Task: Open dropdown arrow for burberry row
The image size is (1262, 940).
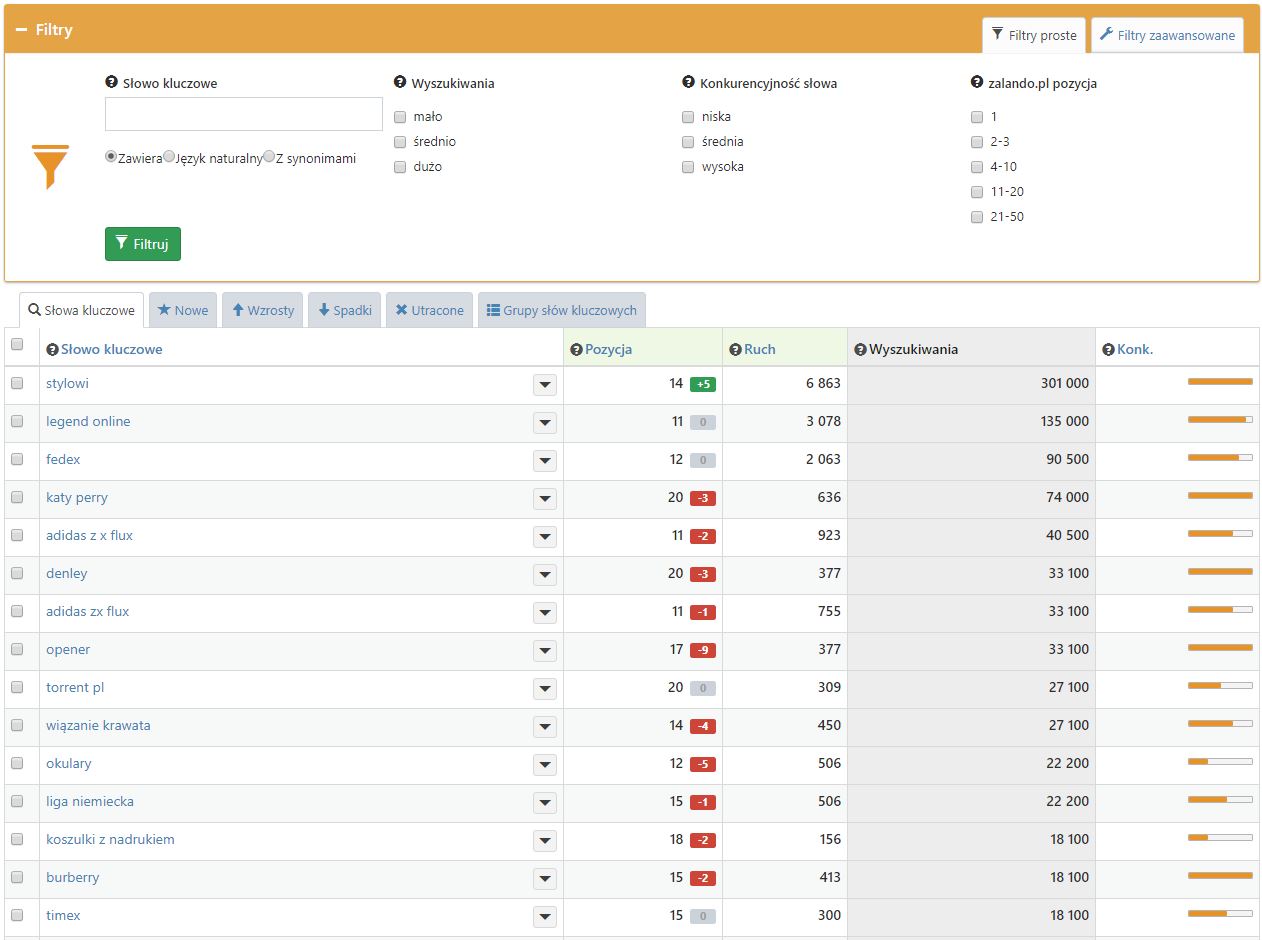Action: 545,879
